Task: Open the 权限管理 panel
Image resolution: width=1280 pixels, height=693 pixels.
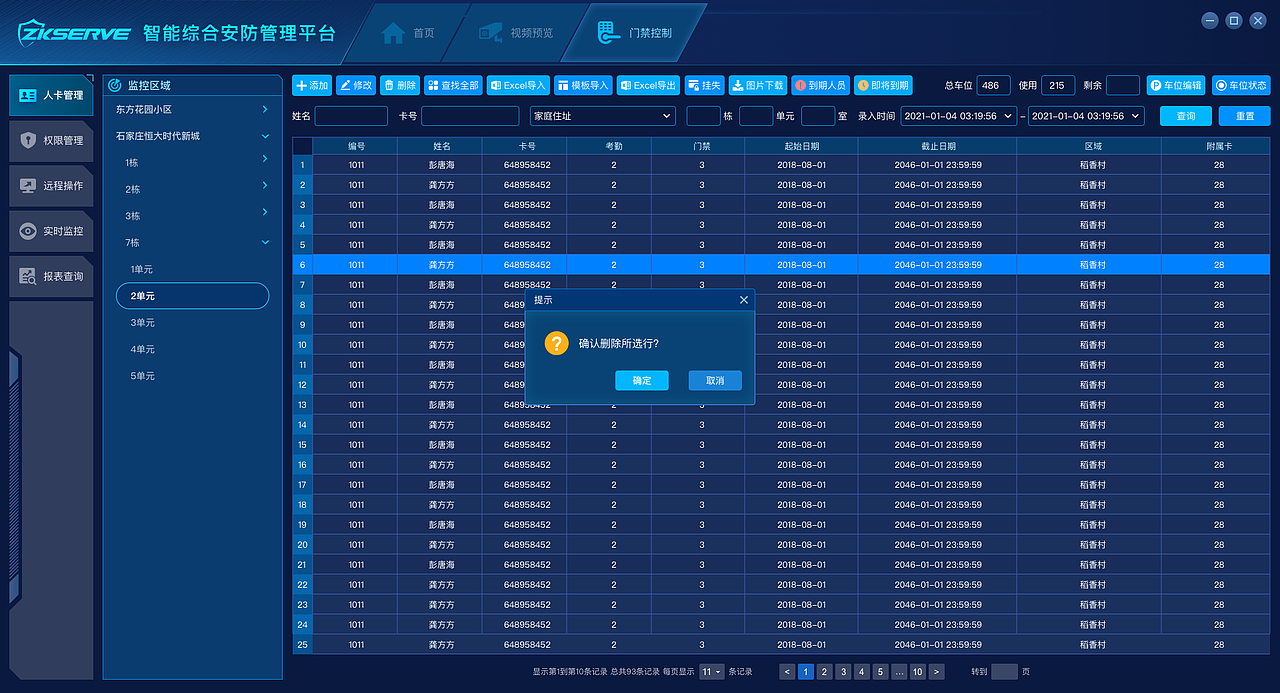Action: click(x=50, y=140)
